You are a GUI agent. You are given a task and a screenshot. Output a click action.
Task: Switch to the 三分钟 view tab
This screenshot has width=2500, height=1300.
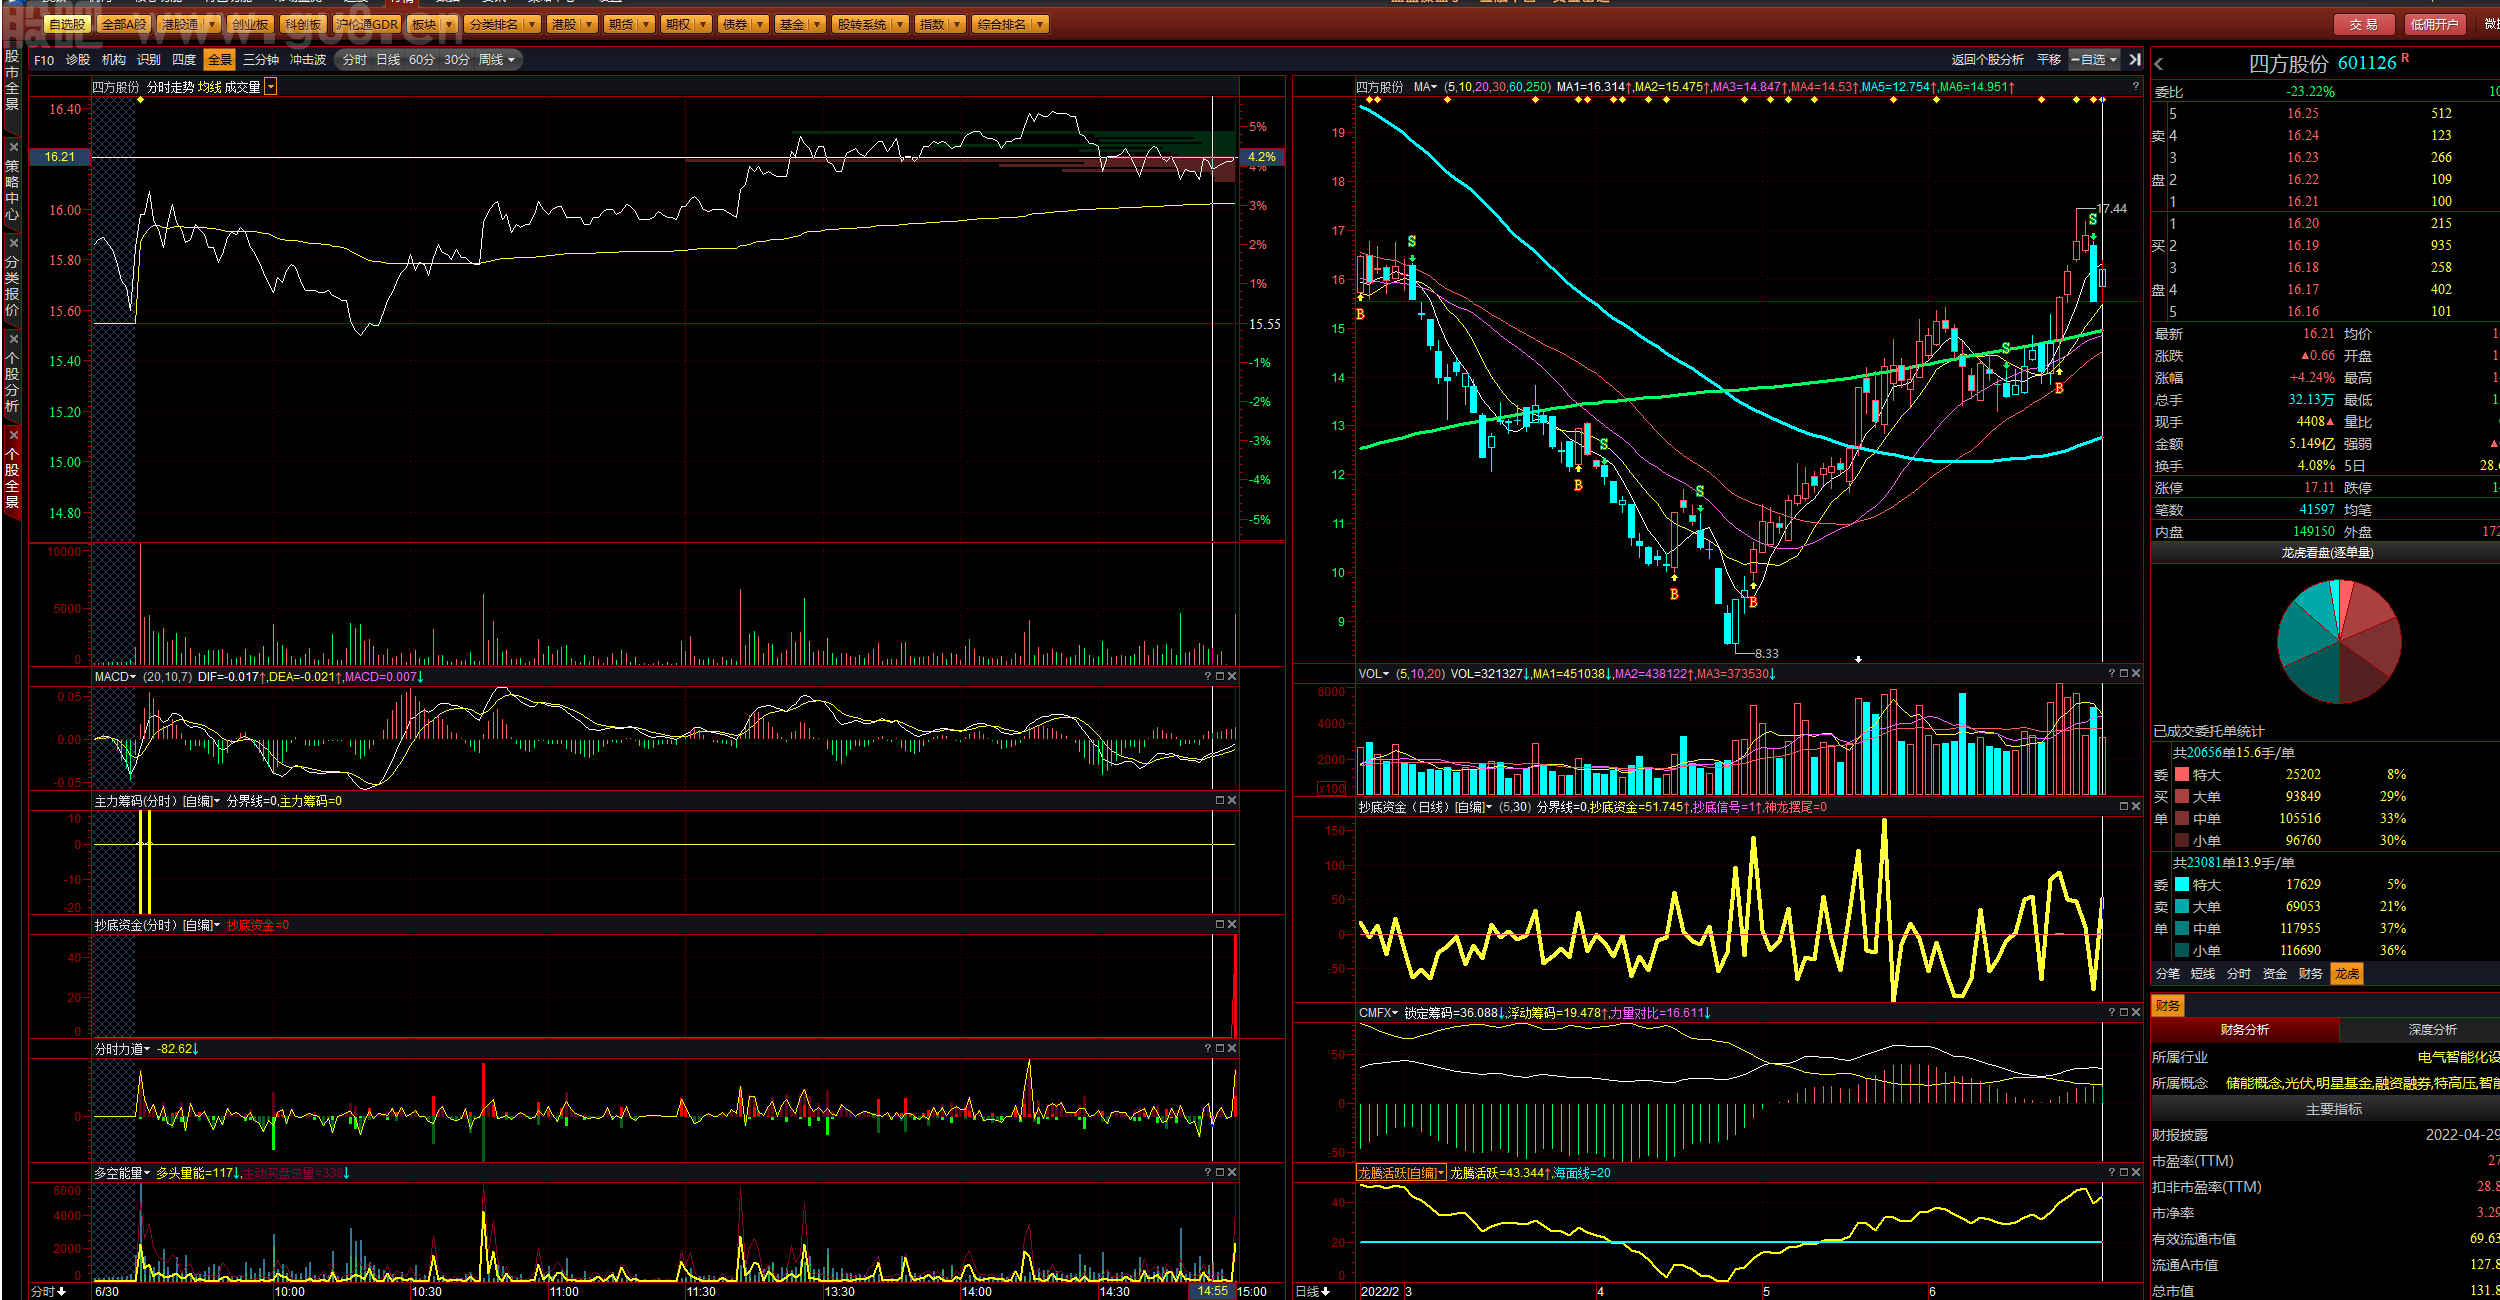pos(261,60)
